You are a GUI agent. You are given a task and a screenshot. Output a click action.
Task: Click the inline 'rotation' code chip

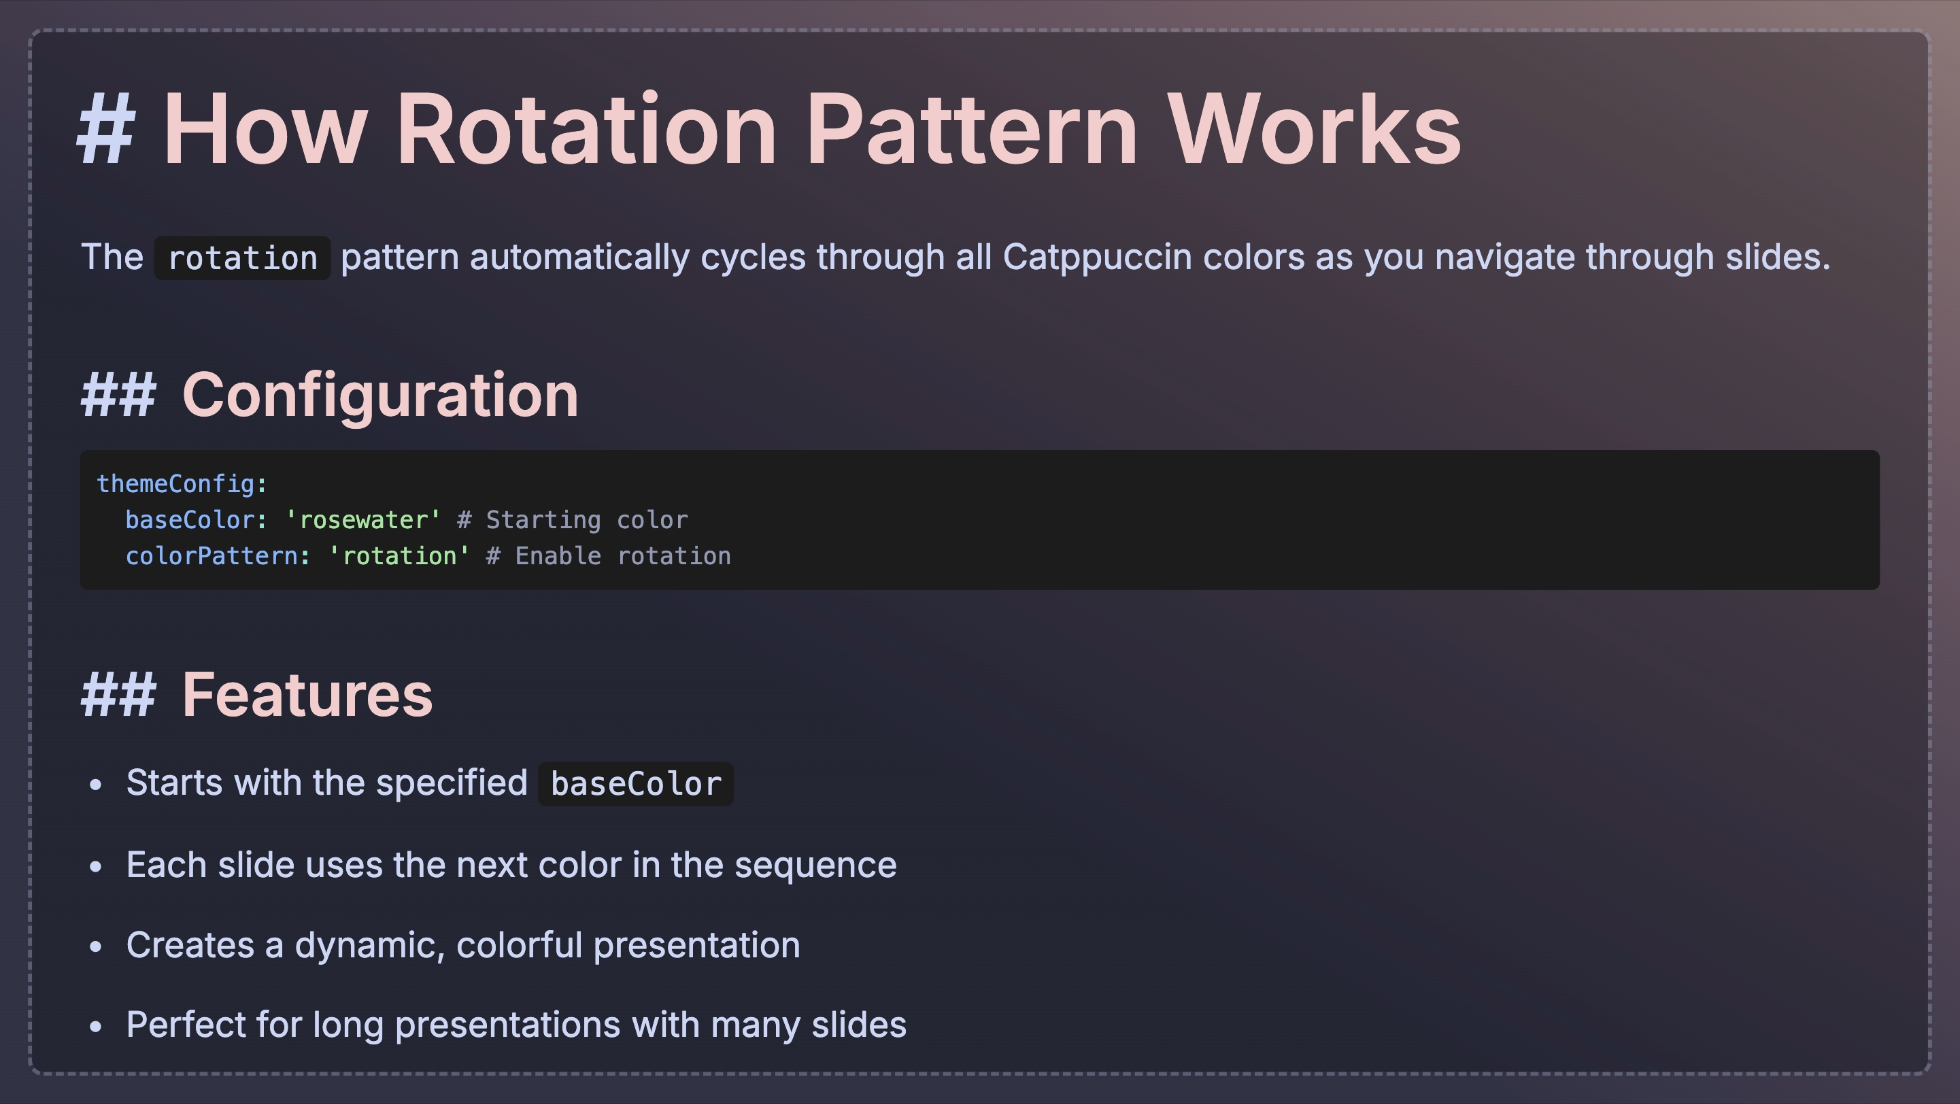click(x=242, y=258)
